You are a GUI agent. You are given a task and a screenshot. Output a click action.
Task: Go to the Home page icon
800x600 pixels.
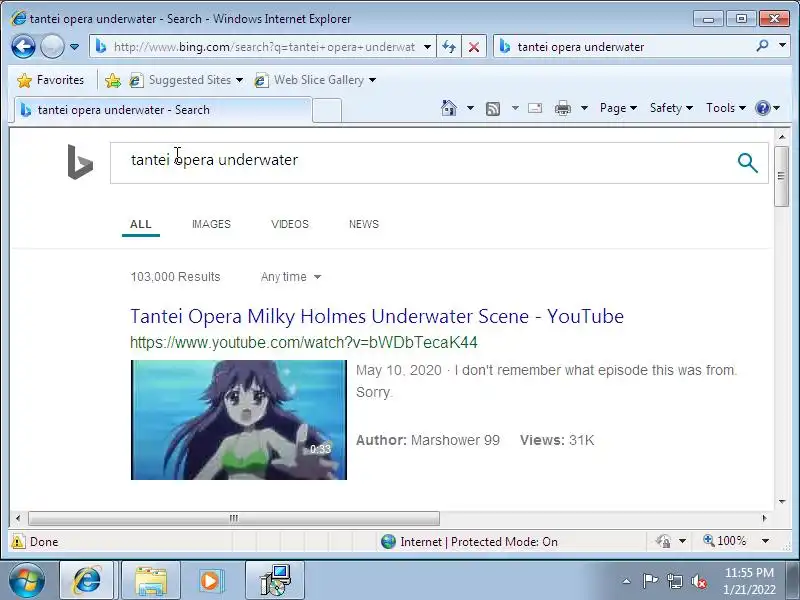(x=448, y=108)
